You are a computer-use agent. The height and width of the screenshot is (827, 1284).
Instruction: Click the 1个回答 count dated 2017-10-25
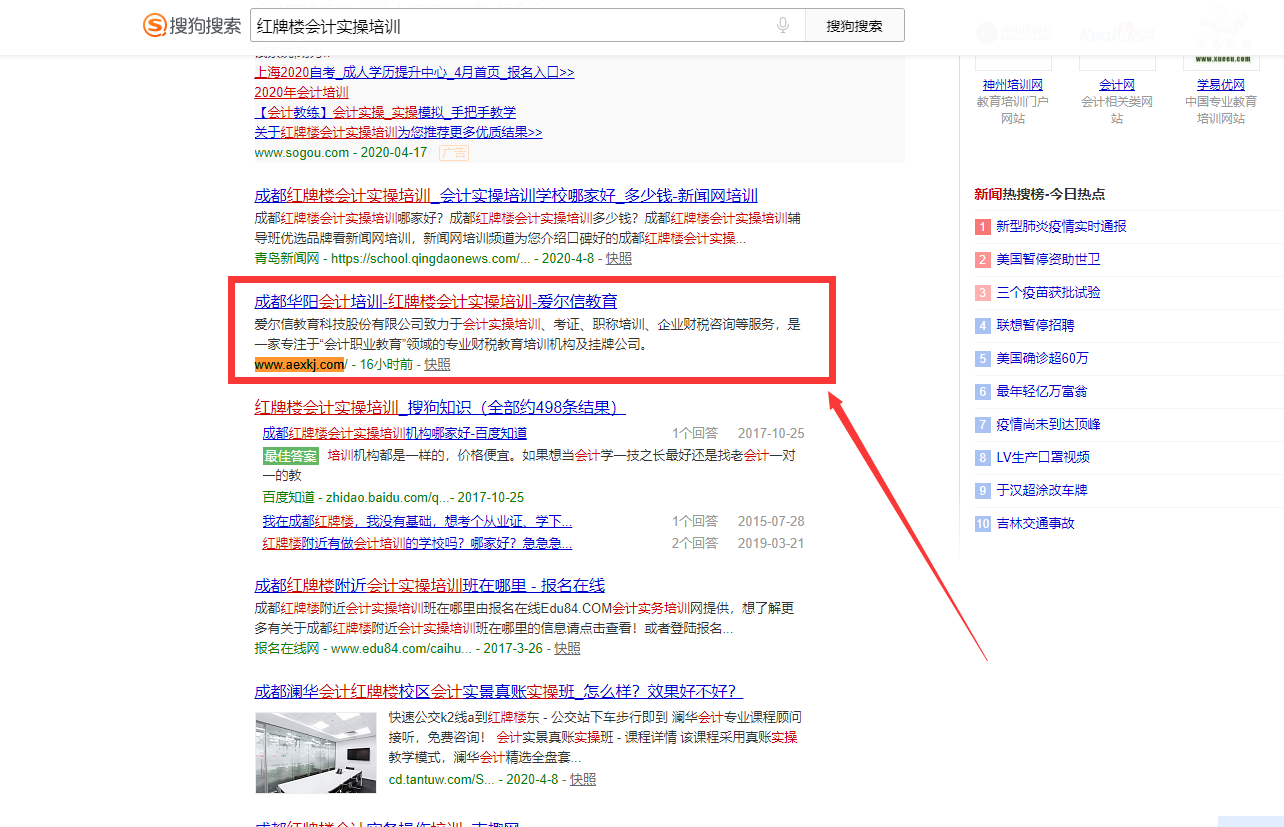(695, 433)
